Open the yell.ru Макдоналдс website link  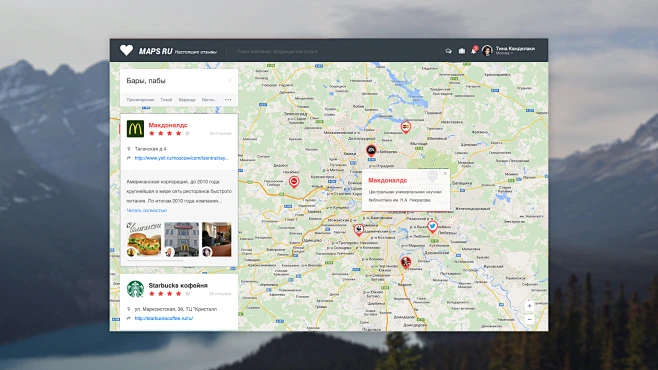pos(182,158)
